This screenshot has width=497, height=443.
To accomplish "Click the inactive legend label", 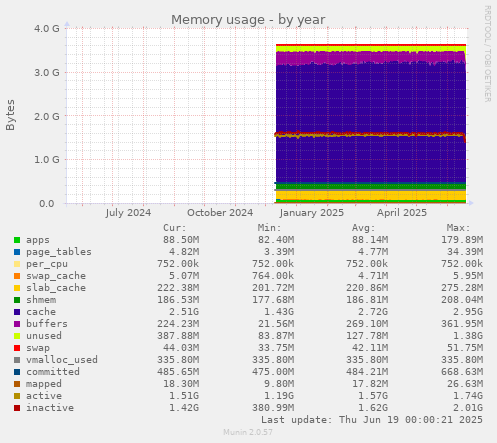I will click(50, 408).
